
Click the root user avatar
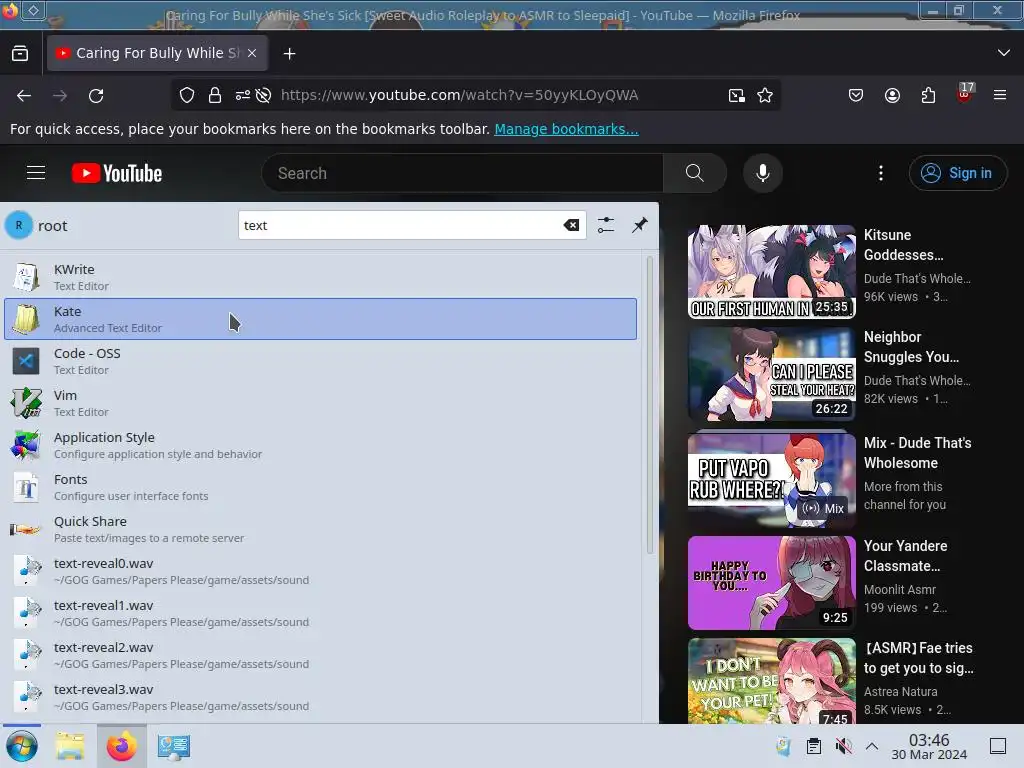[x=19, y=225]
